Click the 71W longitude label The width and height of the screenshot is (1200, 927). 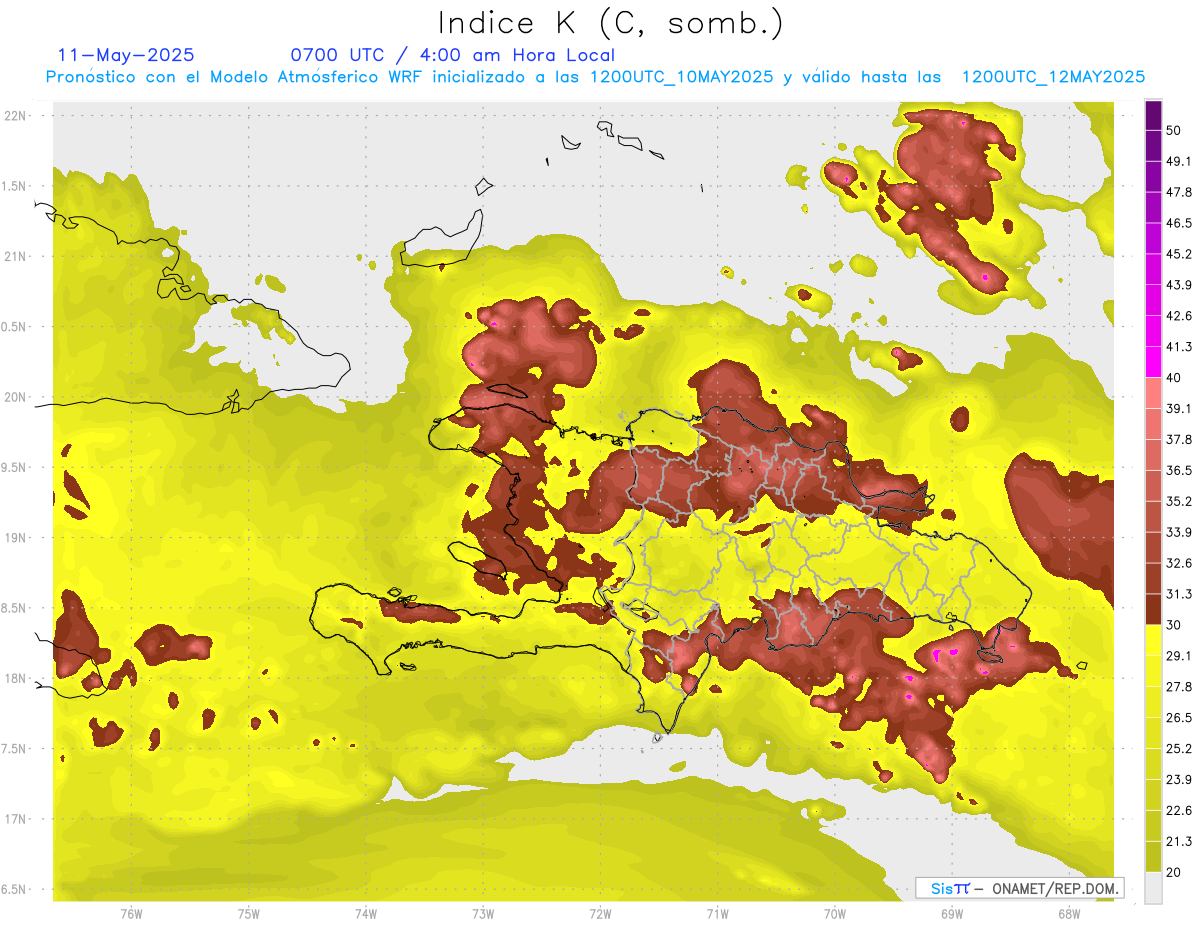point(717,913)
